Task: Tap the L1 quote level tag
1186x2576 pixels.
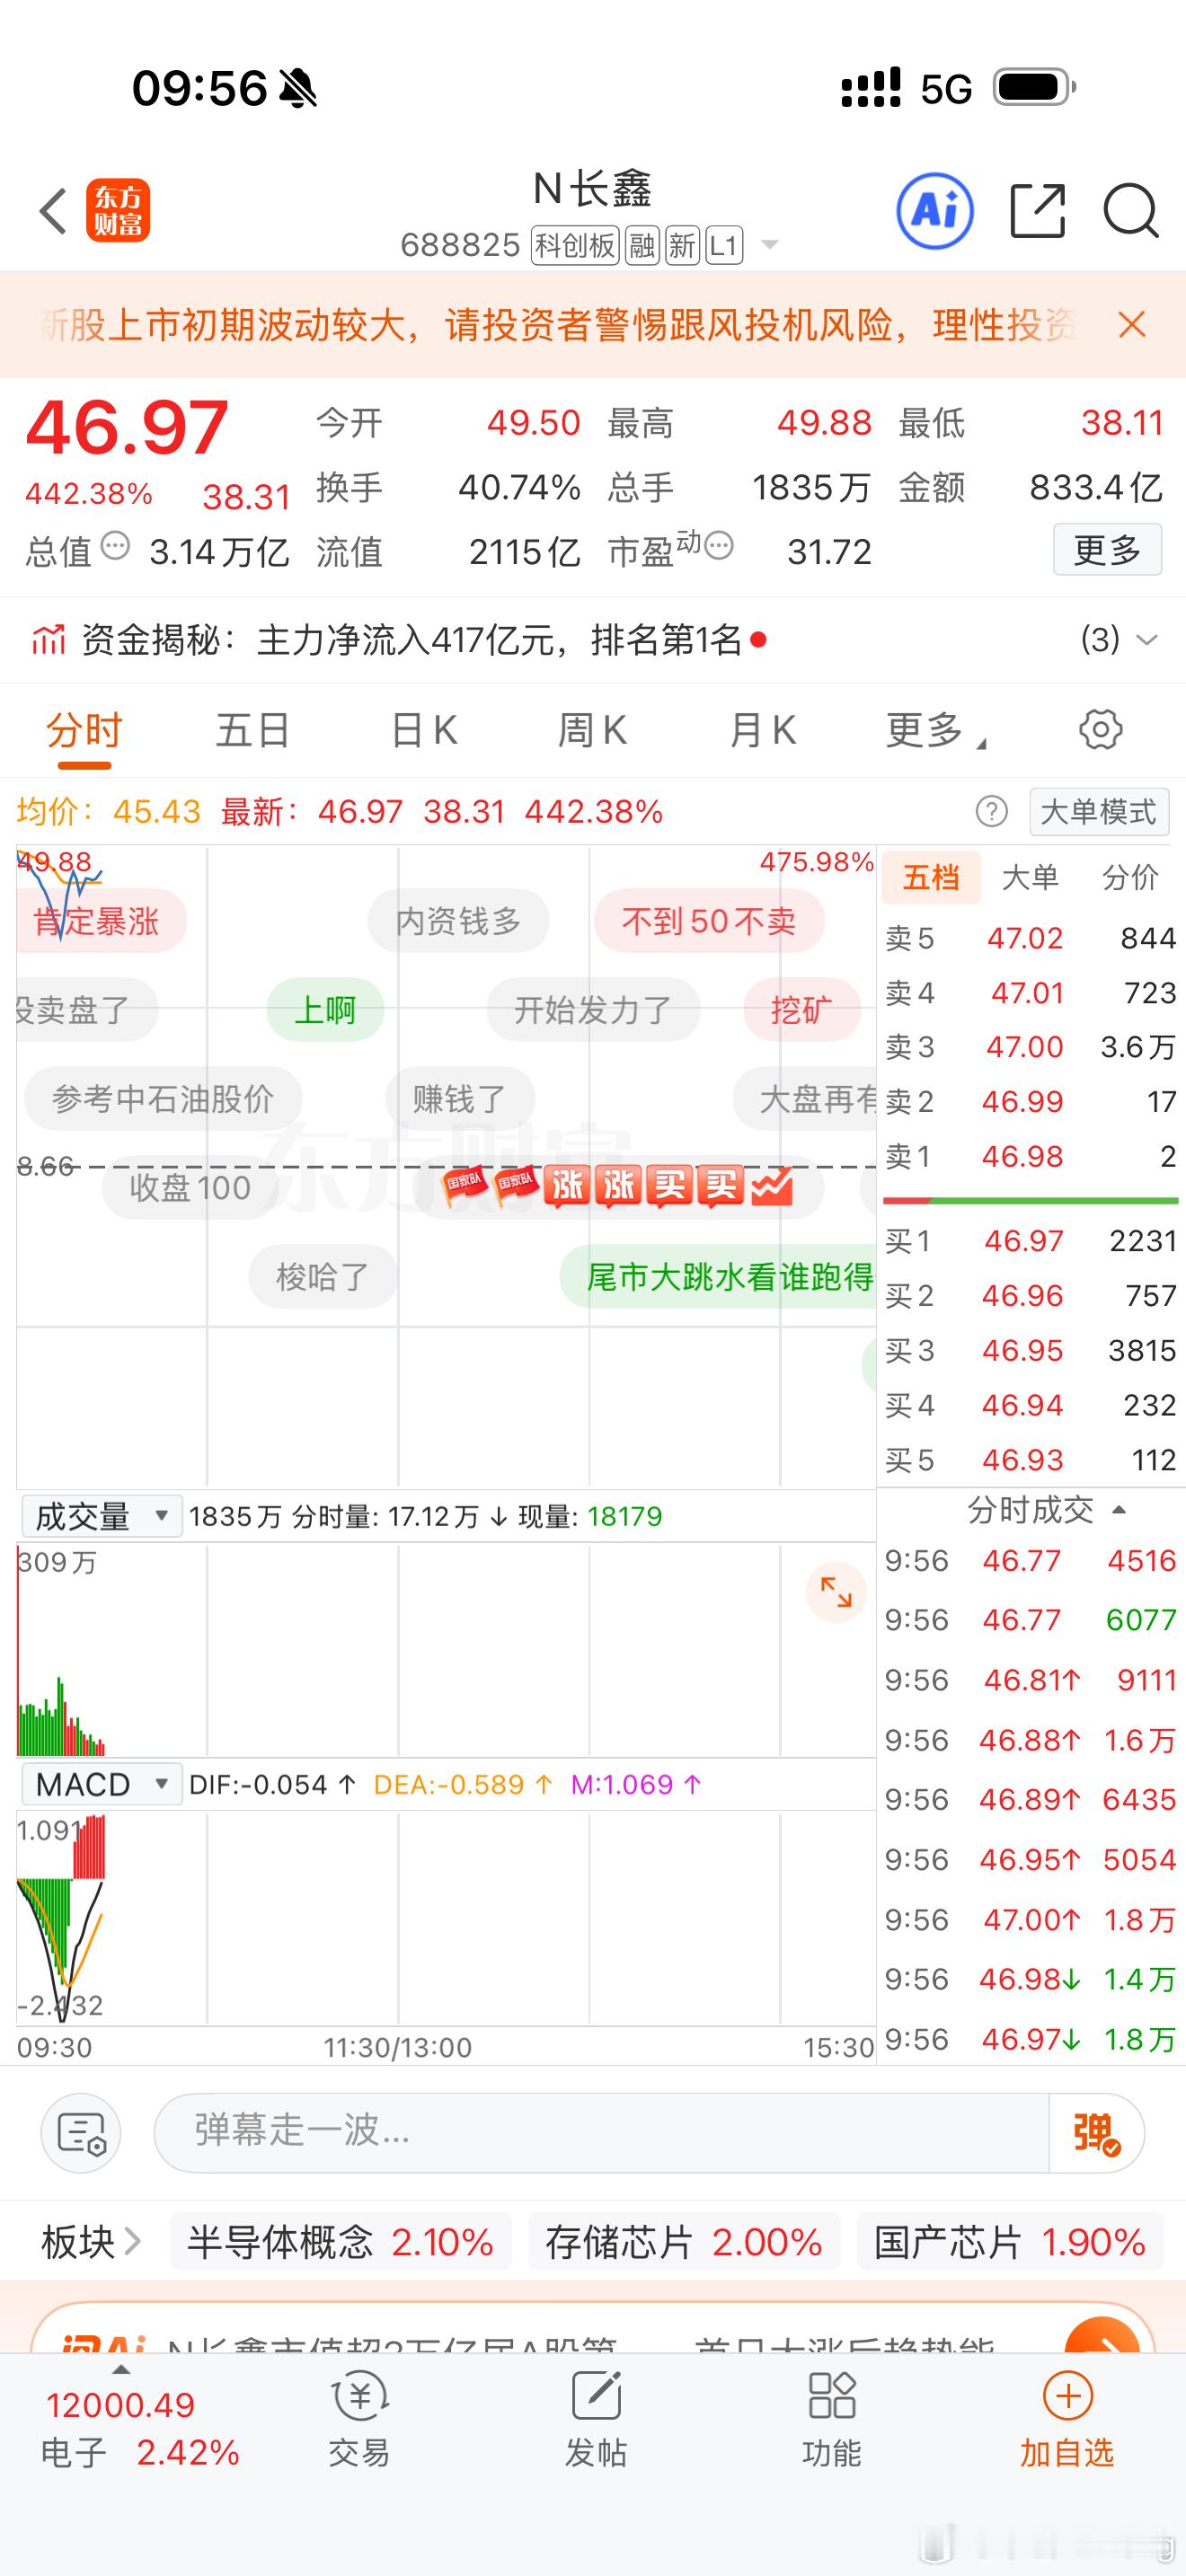Action: point(724,244)
